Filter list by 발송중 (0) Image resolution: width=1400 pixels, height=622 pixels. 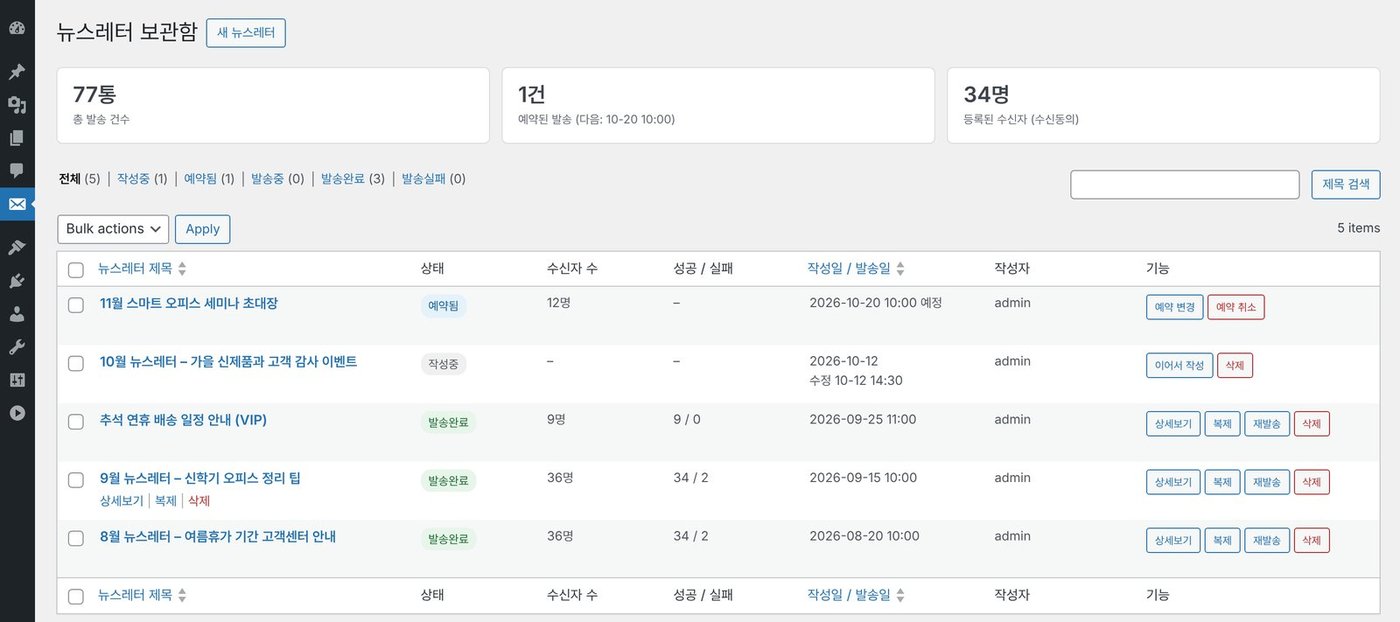(x=278, y=179)
